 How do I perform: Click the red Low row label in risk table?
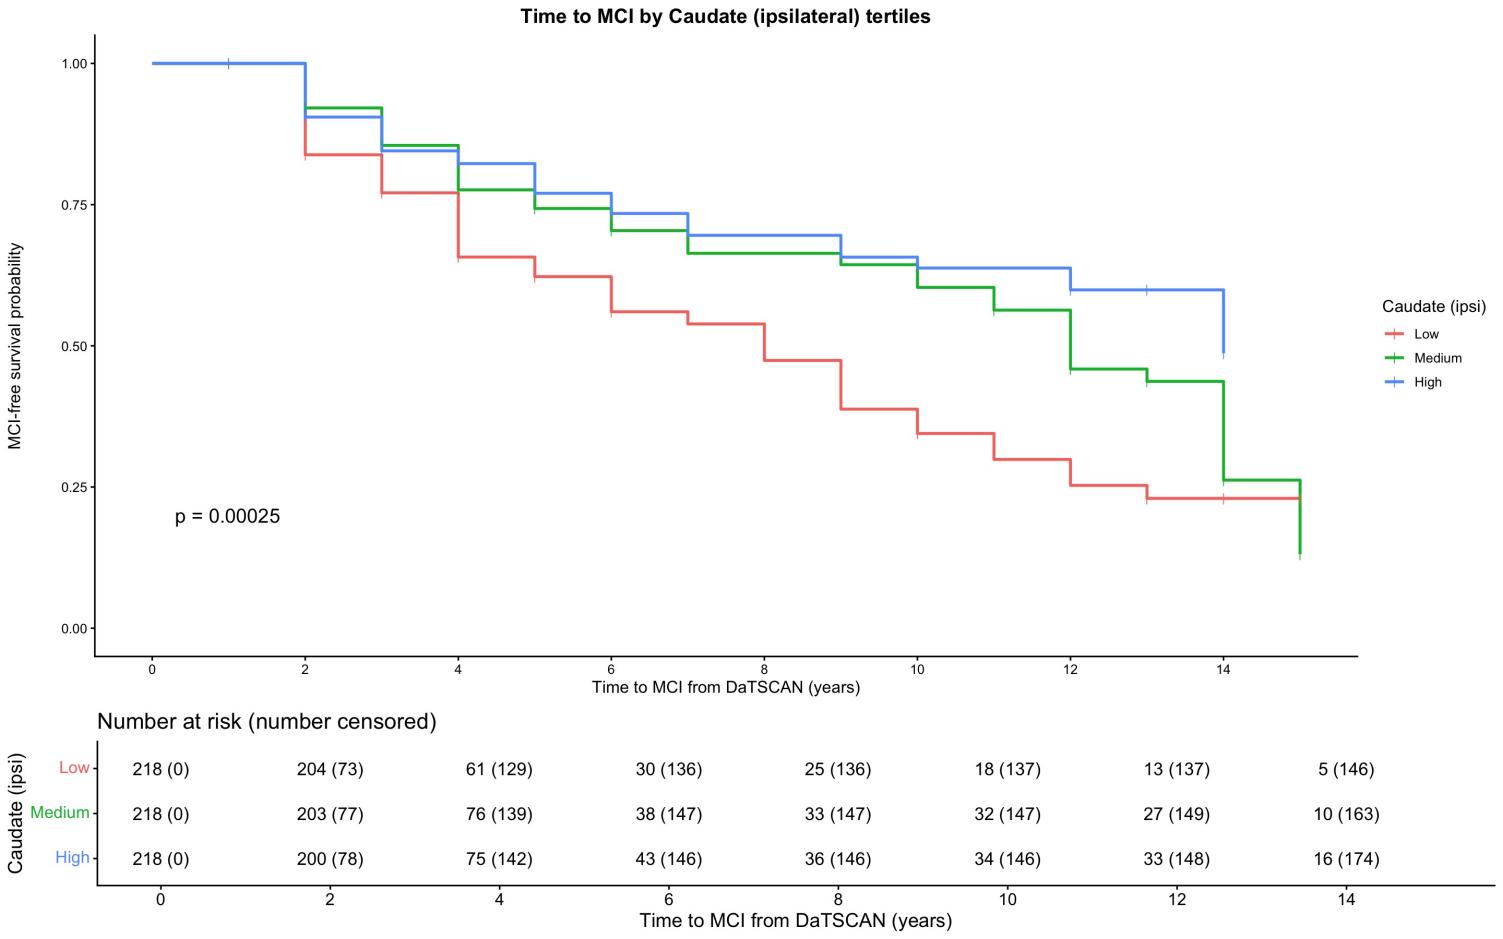tap(74, 768)
